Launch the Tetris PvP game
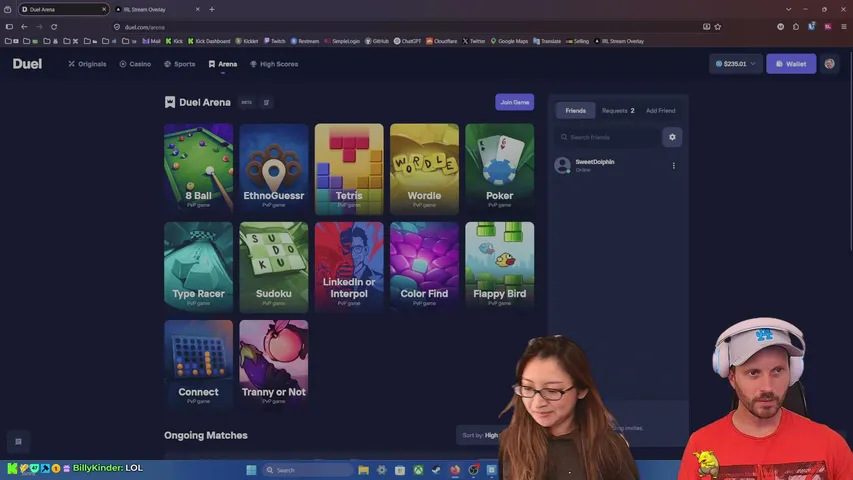853x480 pixels. click(349, 169)
